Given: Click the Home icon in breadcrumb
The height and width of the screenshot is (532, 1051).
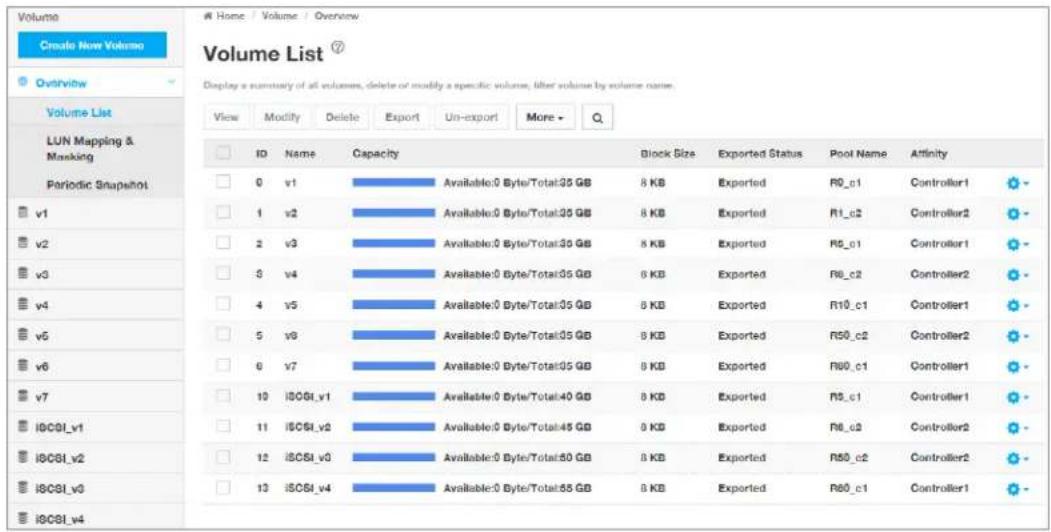Looking at the screenshot, I should coord(207,15).
